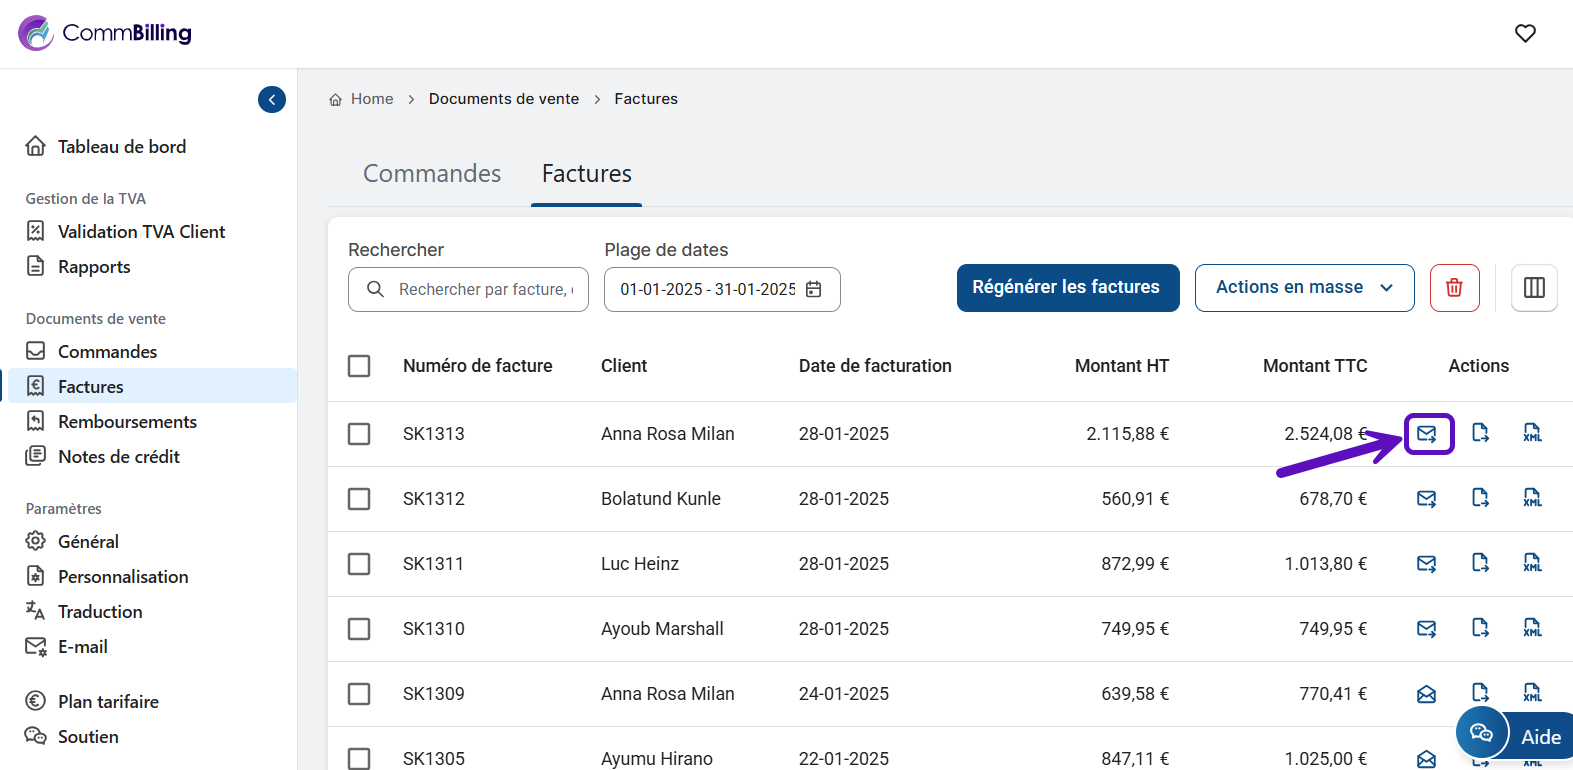
Task: Toggle the select-all header checkbox
Action: [x=359, y=366]
